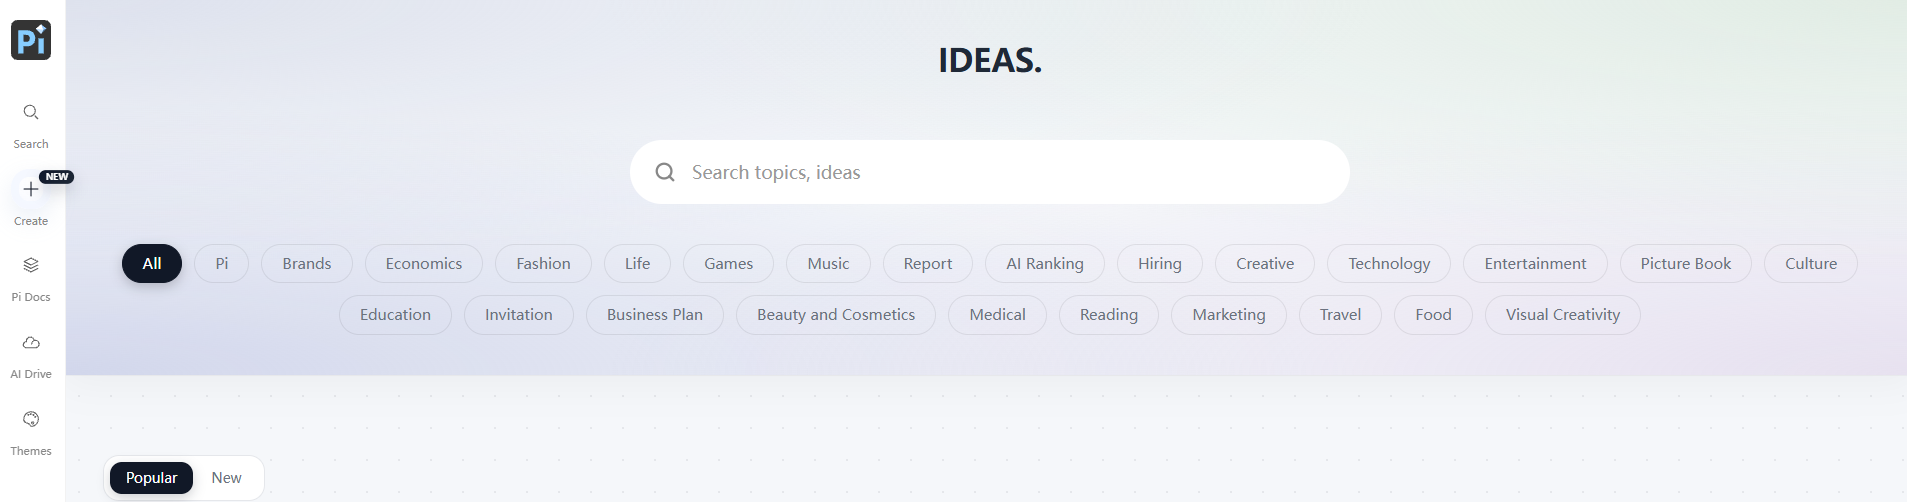The width and height of the screenshot is (1907, 502).
Task: Filter by Picture Book category
Action: pos(1686,263)
